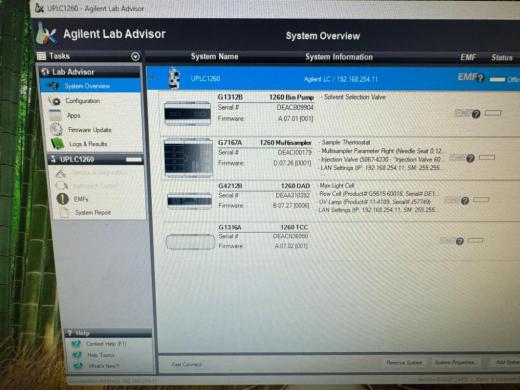Click the Service & Diagnostics wrench icon
The width and height of the screenshot is (520, 390).
click(x=61, y=173)
